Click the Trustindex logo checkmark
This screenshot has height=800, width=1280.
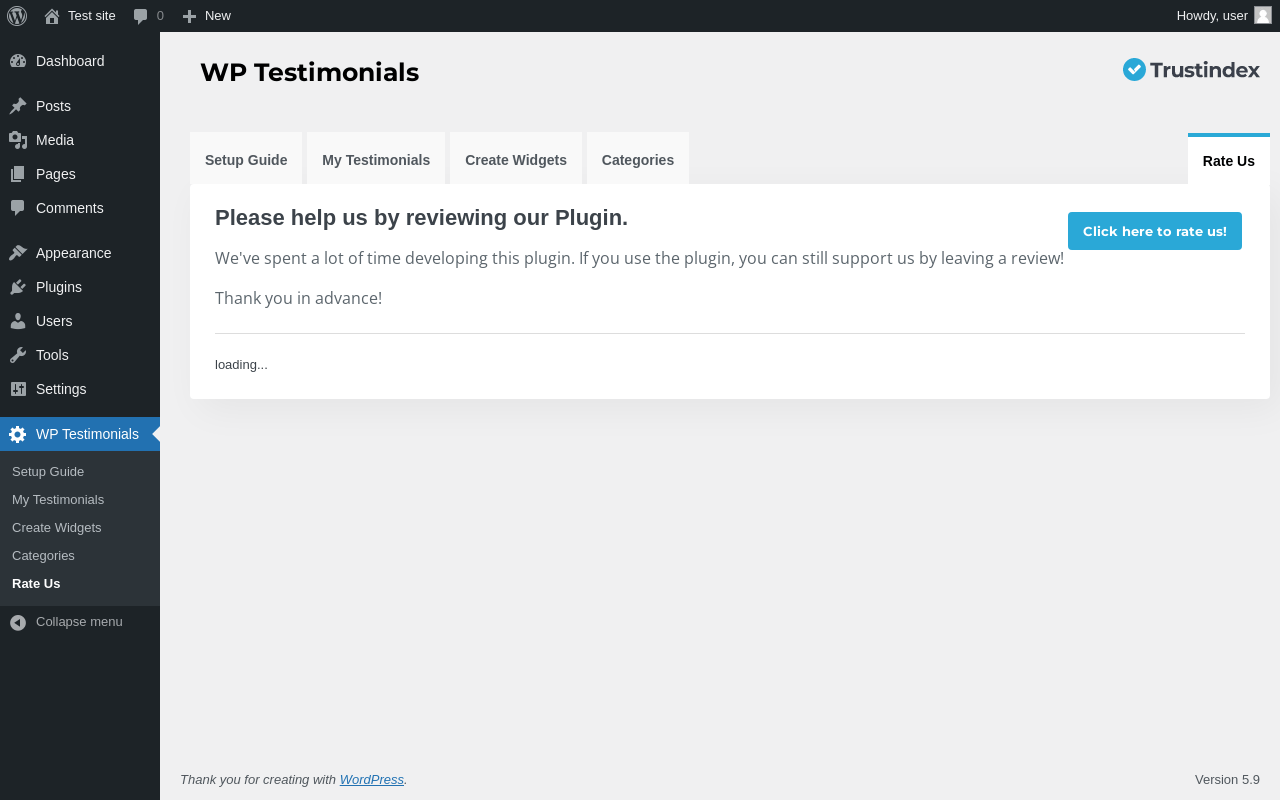(x=1134, y=69)
